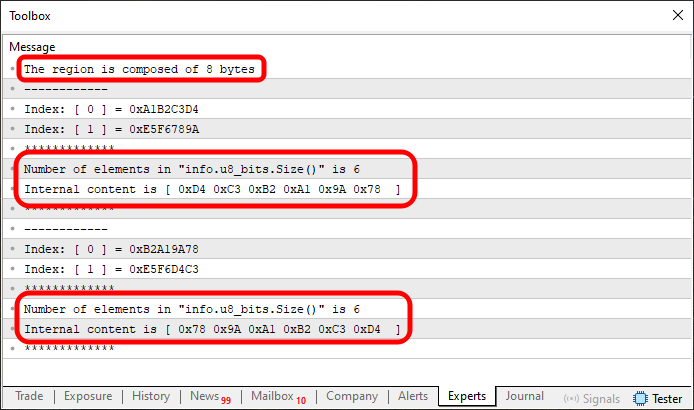
Task: Select first 'Index: [ 0 ] = 0xA1B2C3D4' row
Action: [x=347, y=109]
